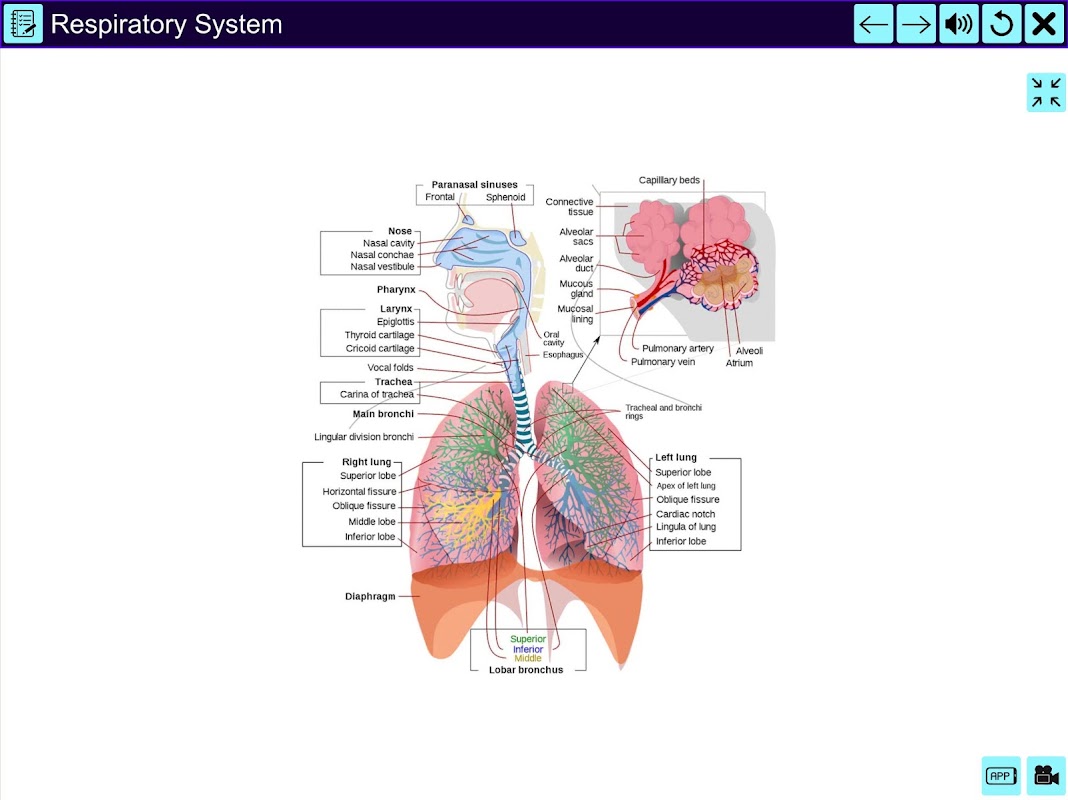1068x800 pixels.
Task: Go to the previous slide arrow
Action: point(873,24)
